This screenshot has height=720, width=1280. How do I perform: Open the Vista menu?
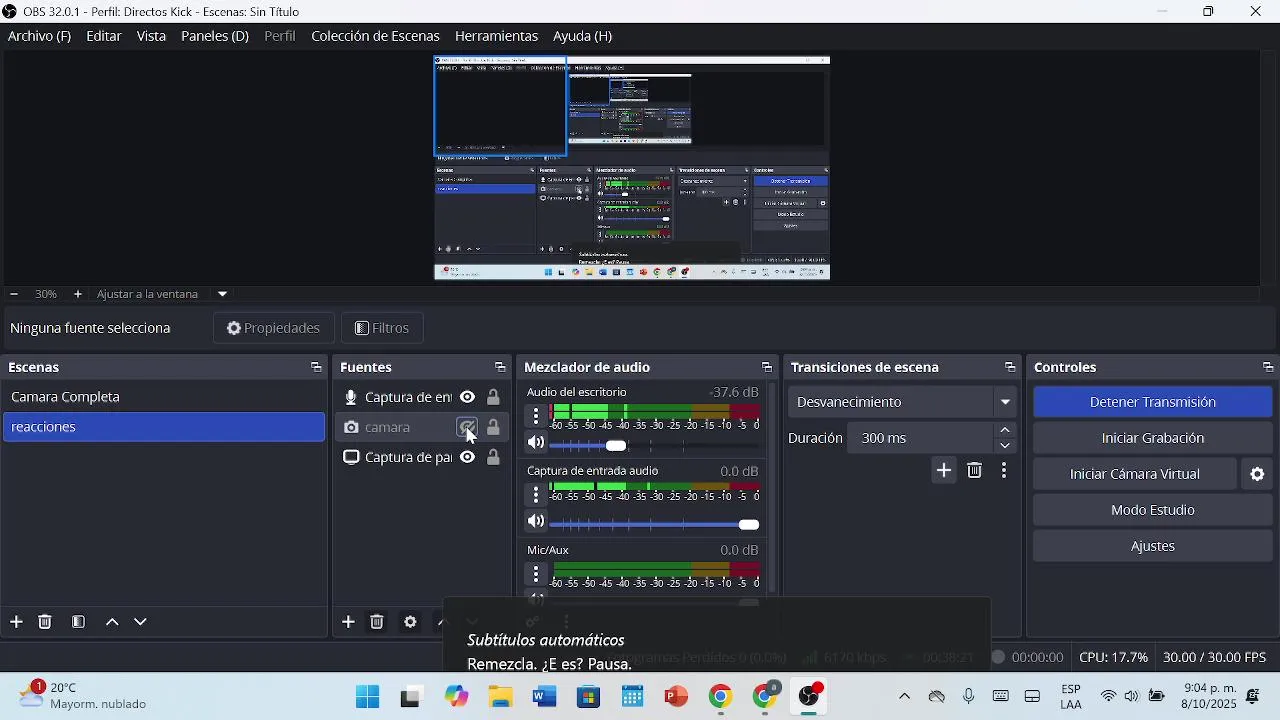click(151, 36)
